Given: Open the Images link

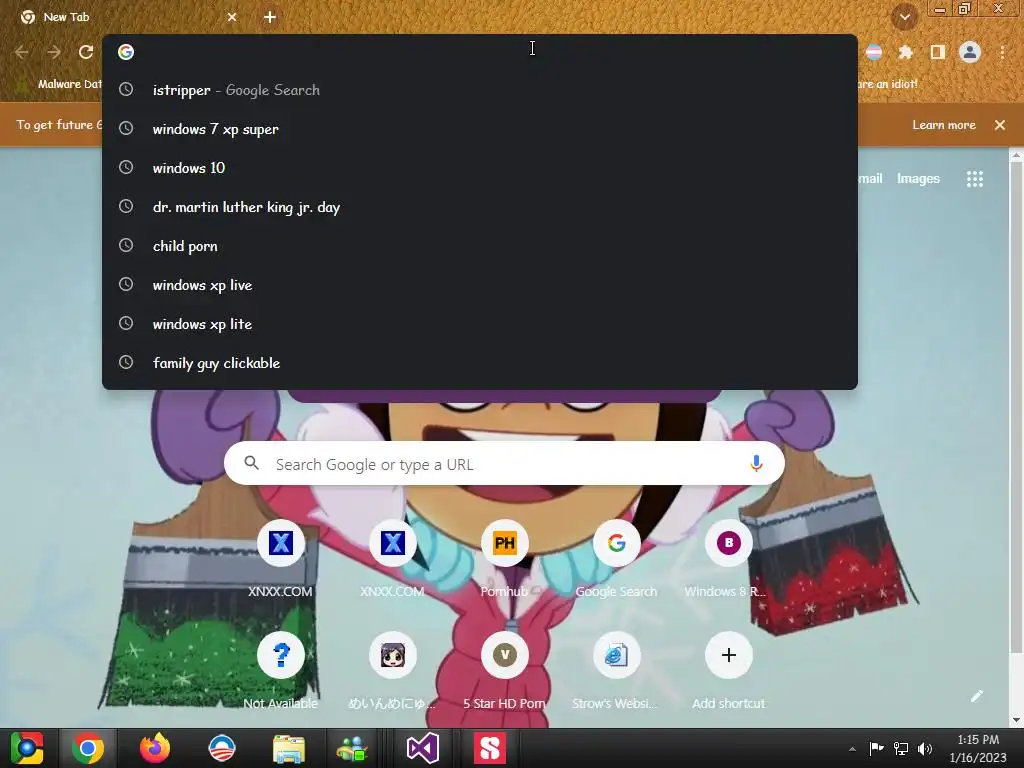Looking at the screenshot, I should (918, 178).
